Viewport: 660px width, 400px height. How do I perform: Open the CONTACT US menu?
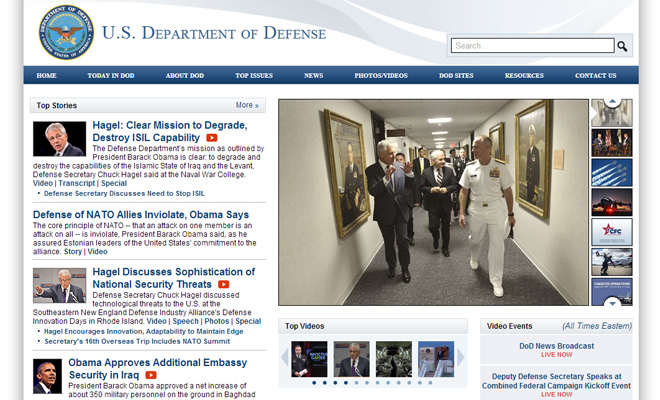(596, 75)
